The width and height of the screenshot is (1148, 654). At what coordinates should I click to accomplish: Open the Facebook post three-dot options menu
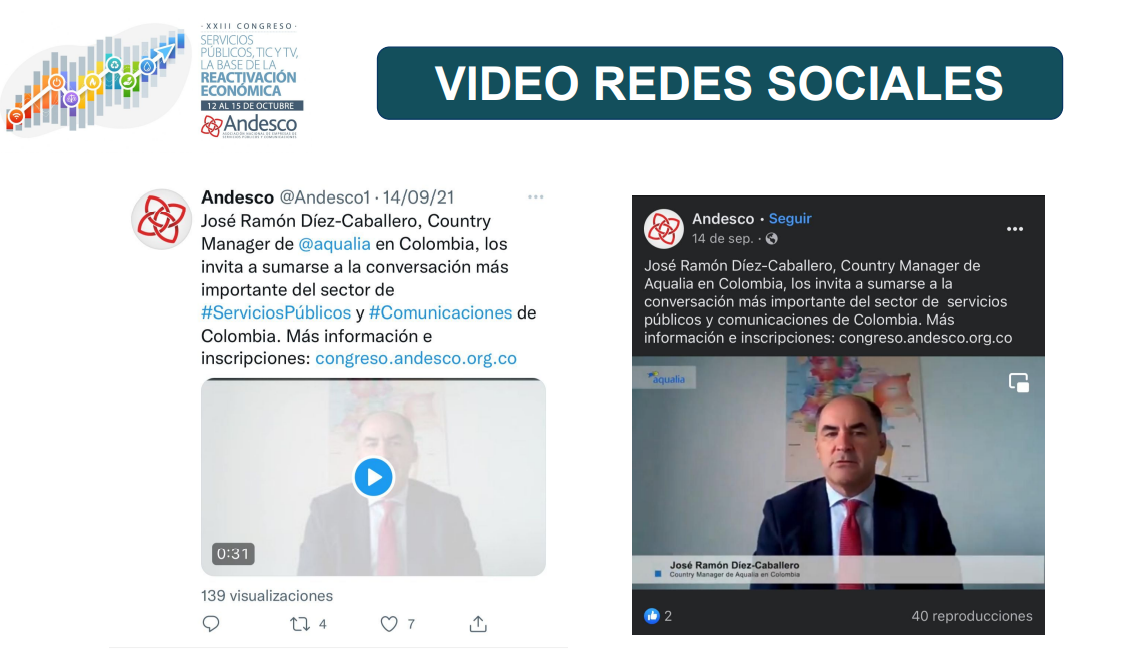coord(1015,229)
